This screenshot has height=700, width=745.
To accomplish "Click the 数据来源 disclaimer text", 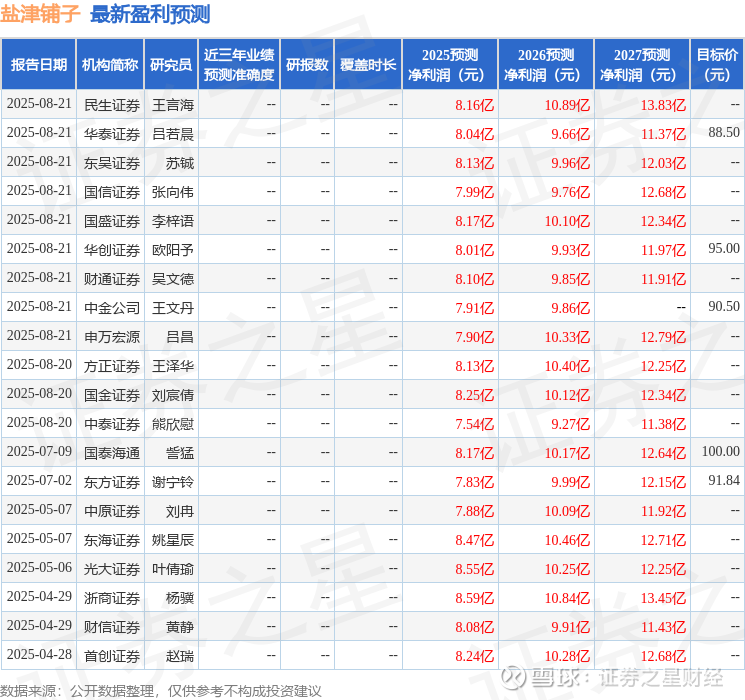I will pyautogui.click(x=161, y=690).
